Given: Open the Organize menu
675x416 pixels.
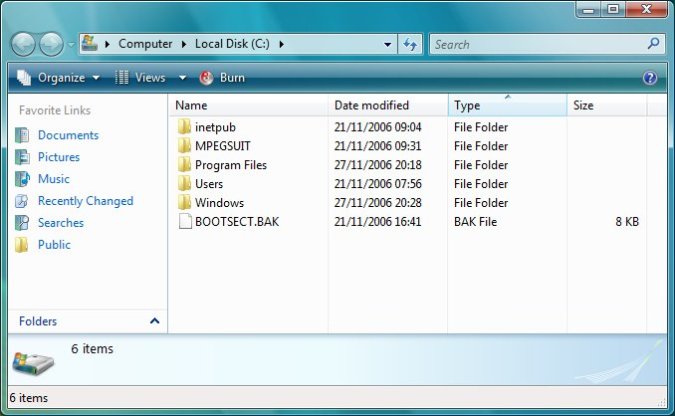Looking at the screenshot, I should [x=59, y=78].
